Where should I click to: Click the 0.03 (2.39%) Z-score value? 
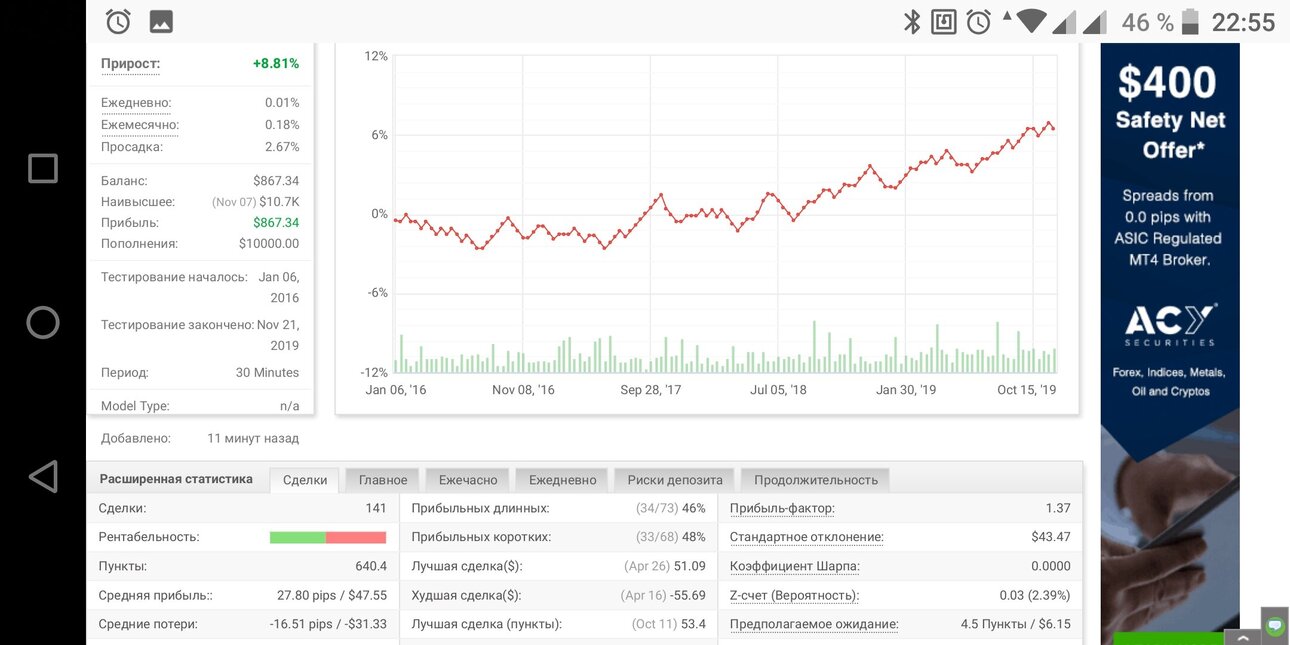[1035, 595]
